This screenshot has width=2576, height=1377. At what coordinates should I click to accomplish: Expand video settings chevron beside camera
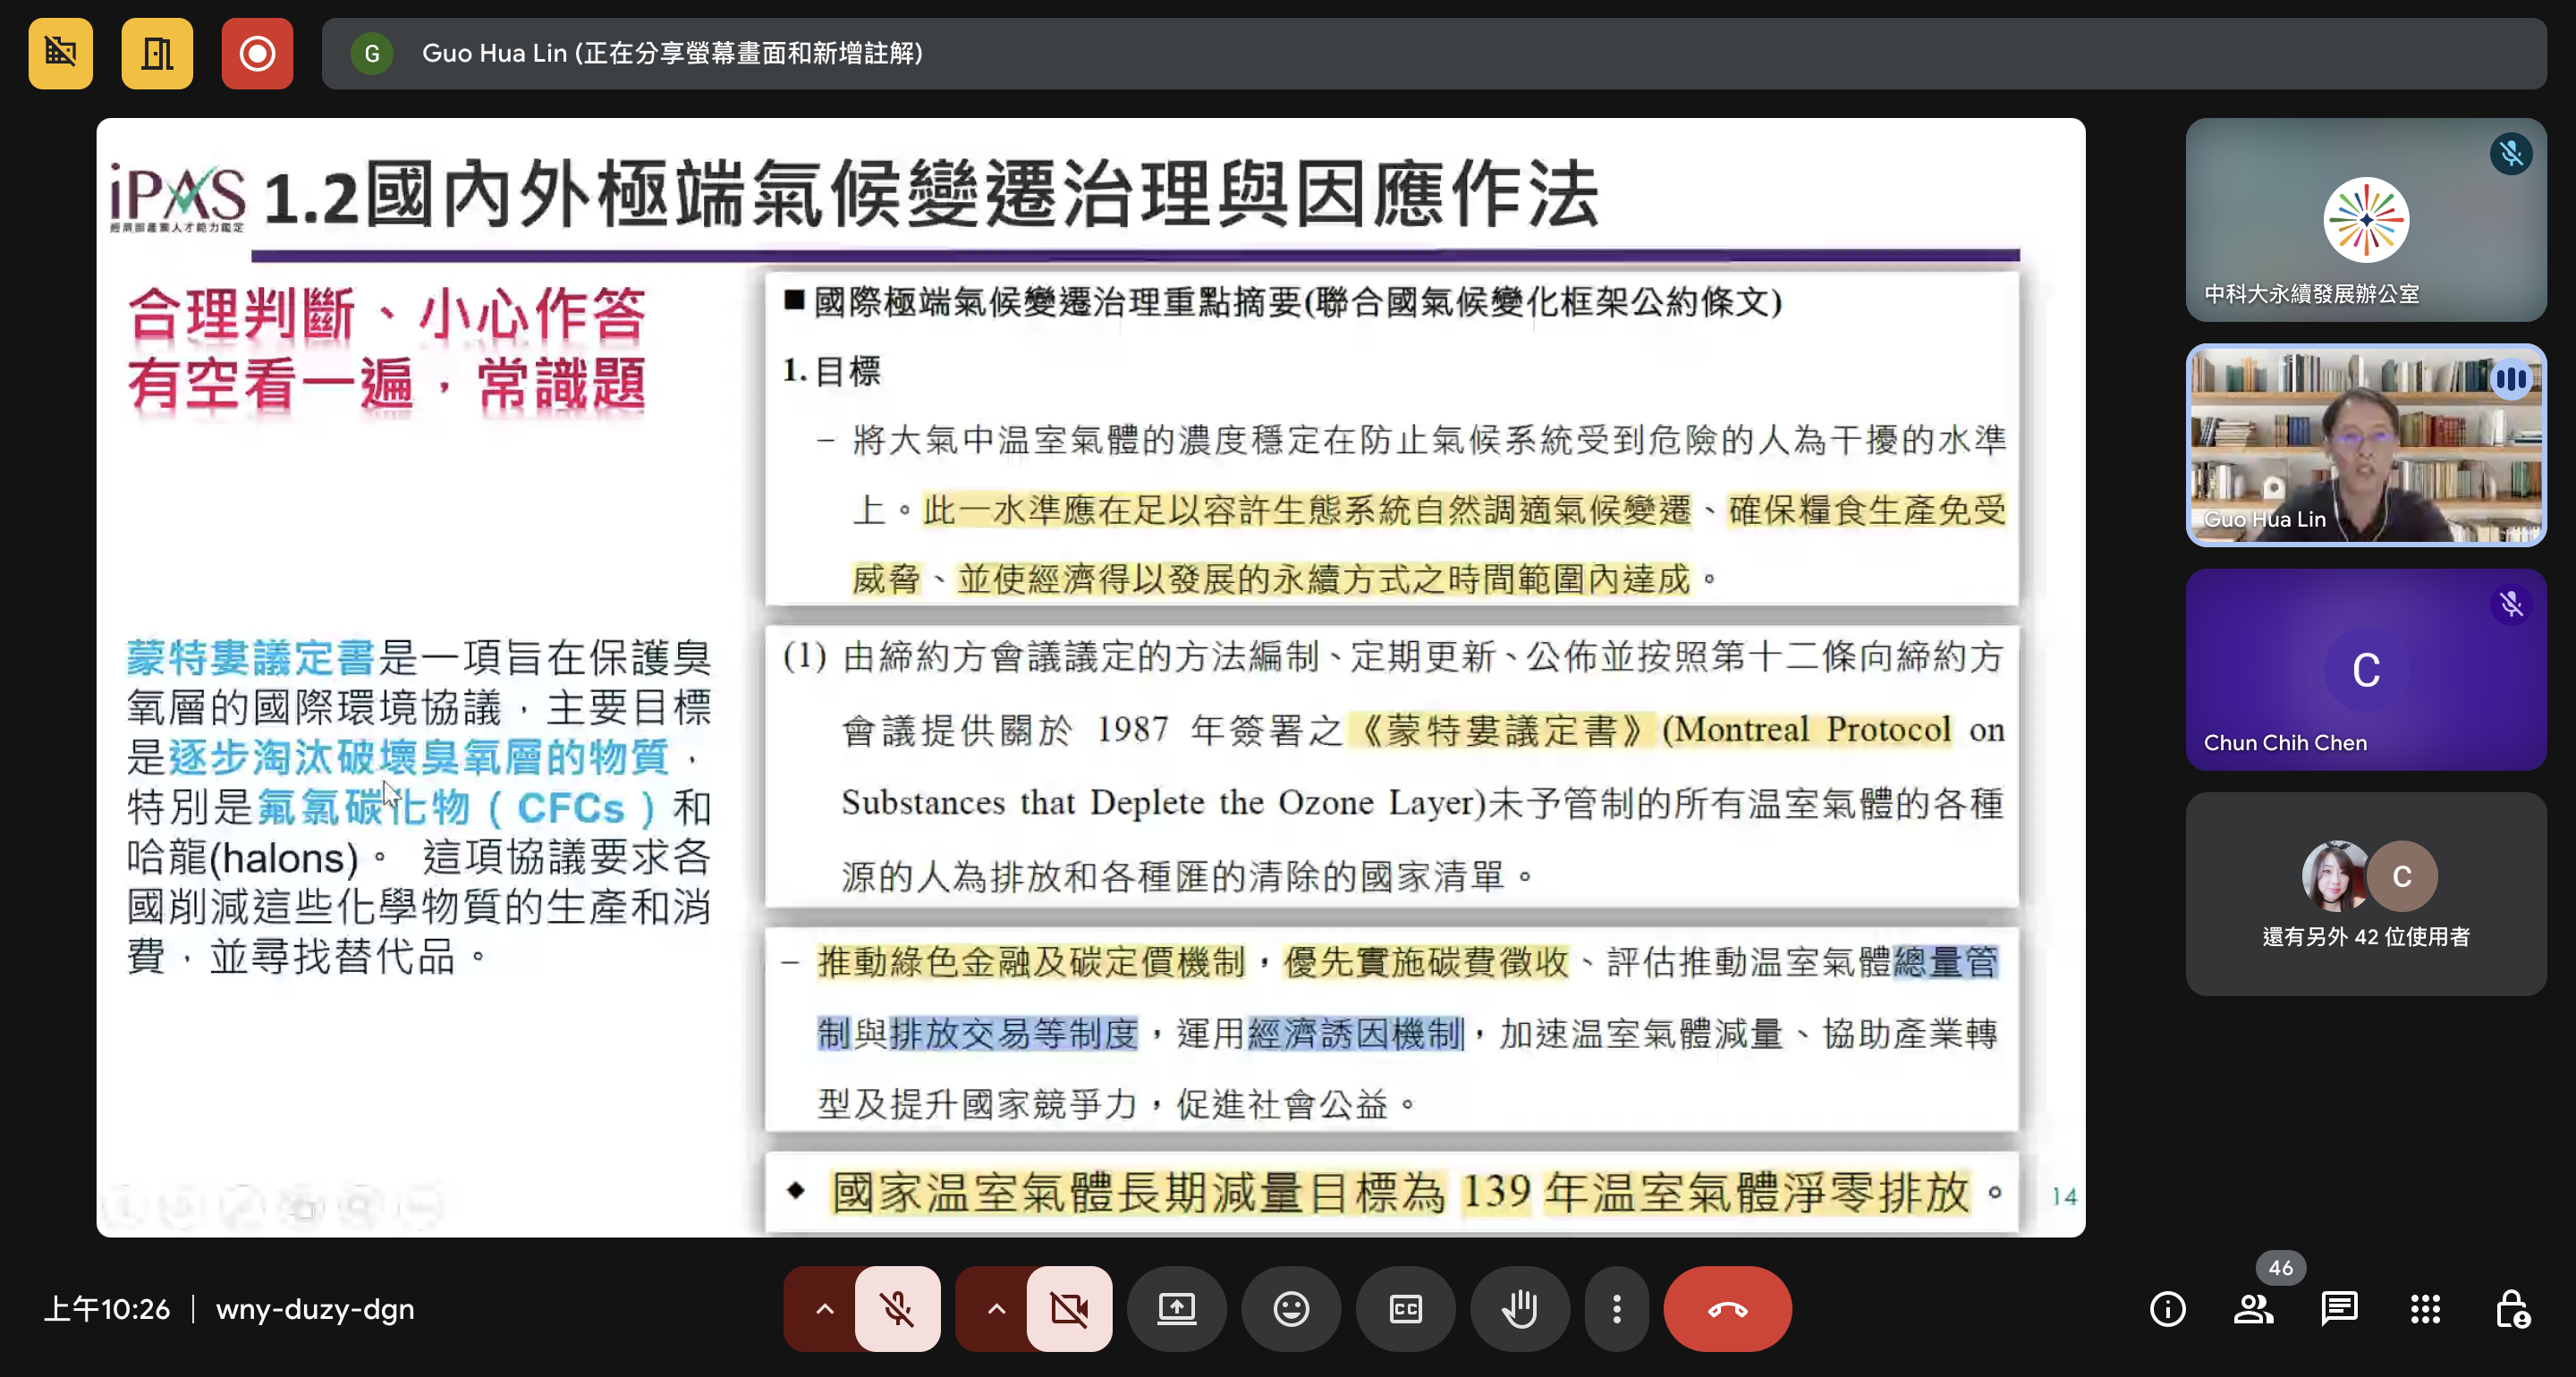point(997,1308)
